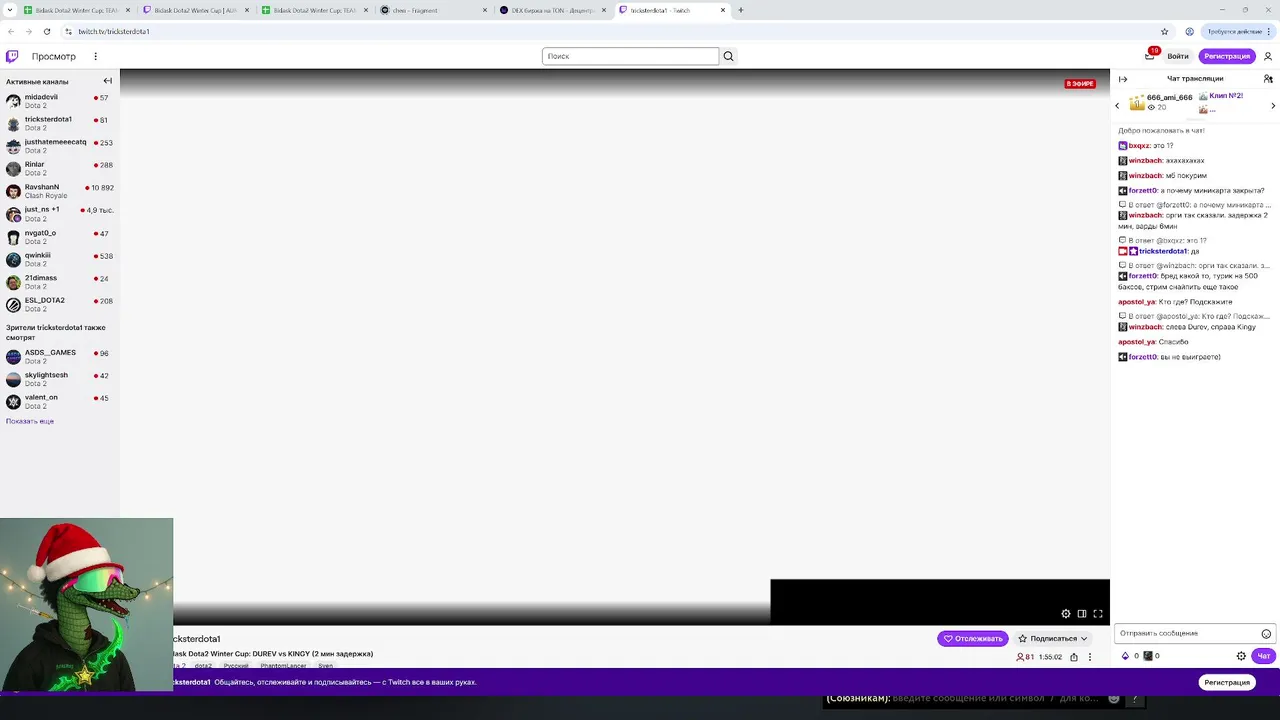
Task: Collapse the active channels sidebar
Action: pos(107,81)
